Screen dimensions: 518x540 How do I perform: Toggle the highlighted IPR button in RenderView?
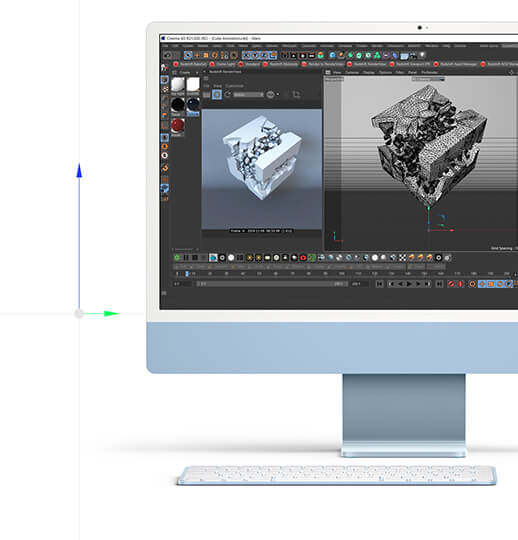[217, 94]
